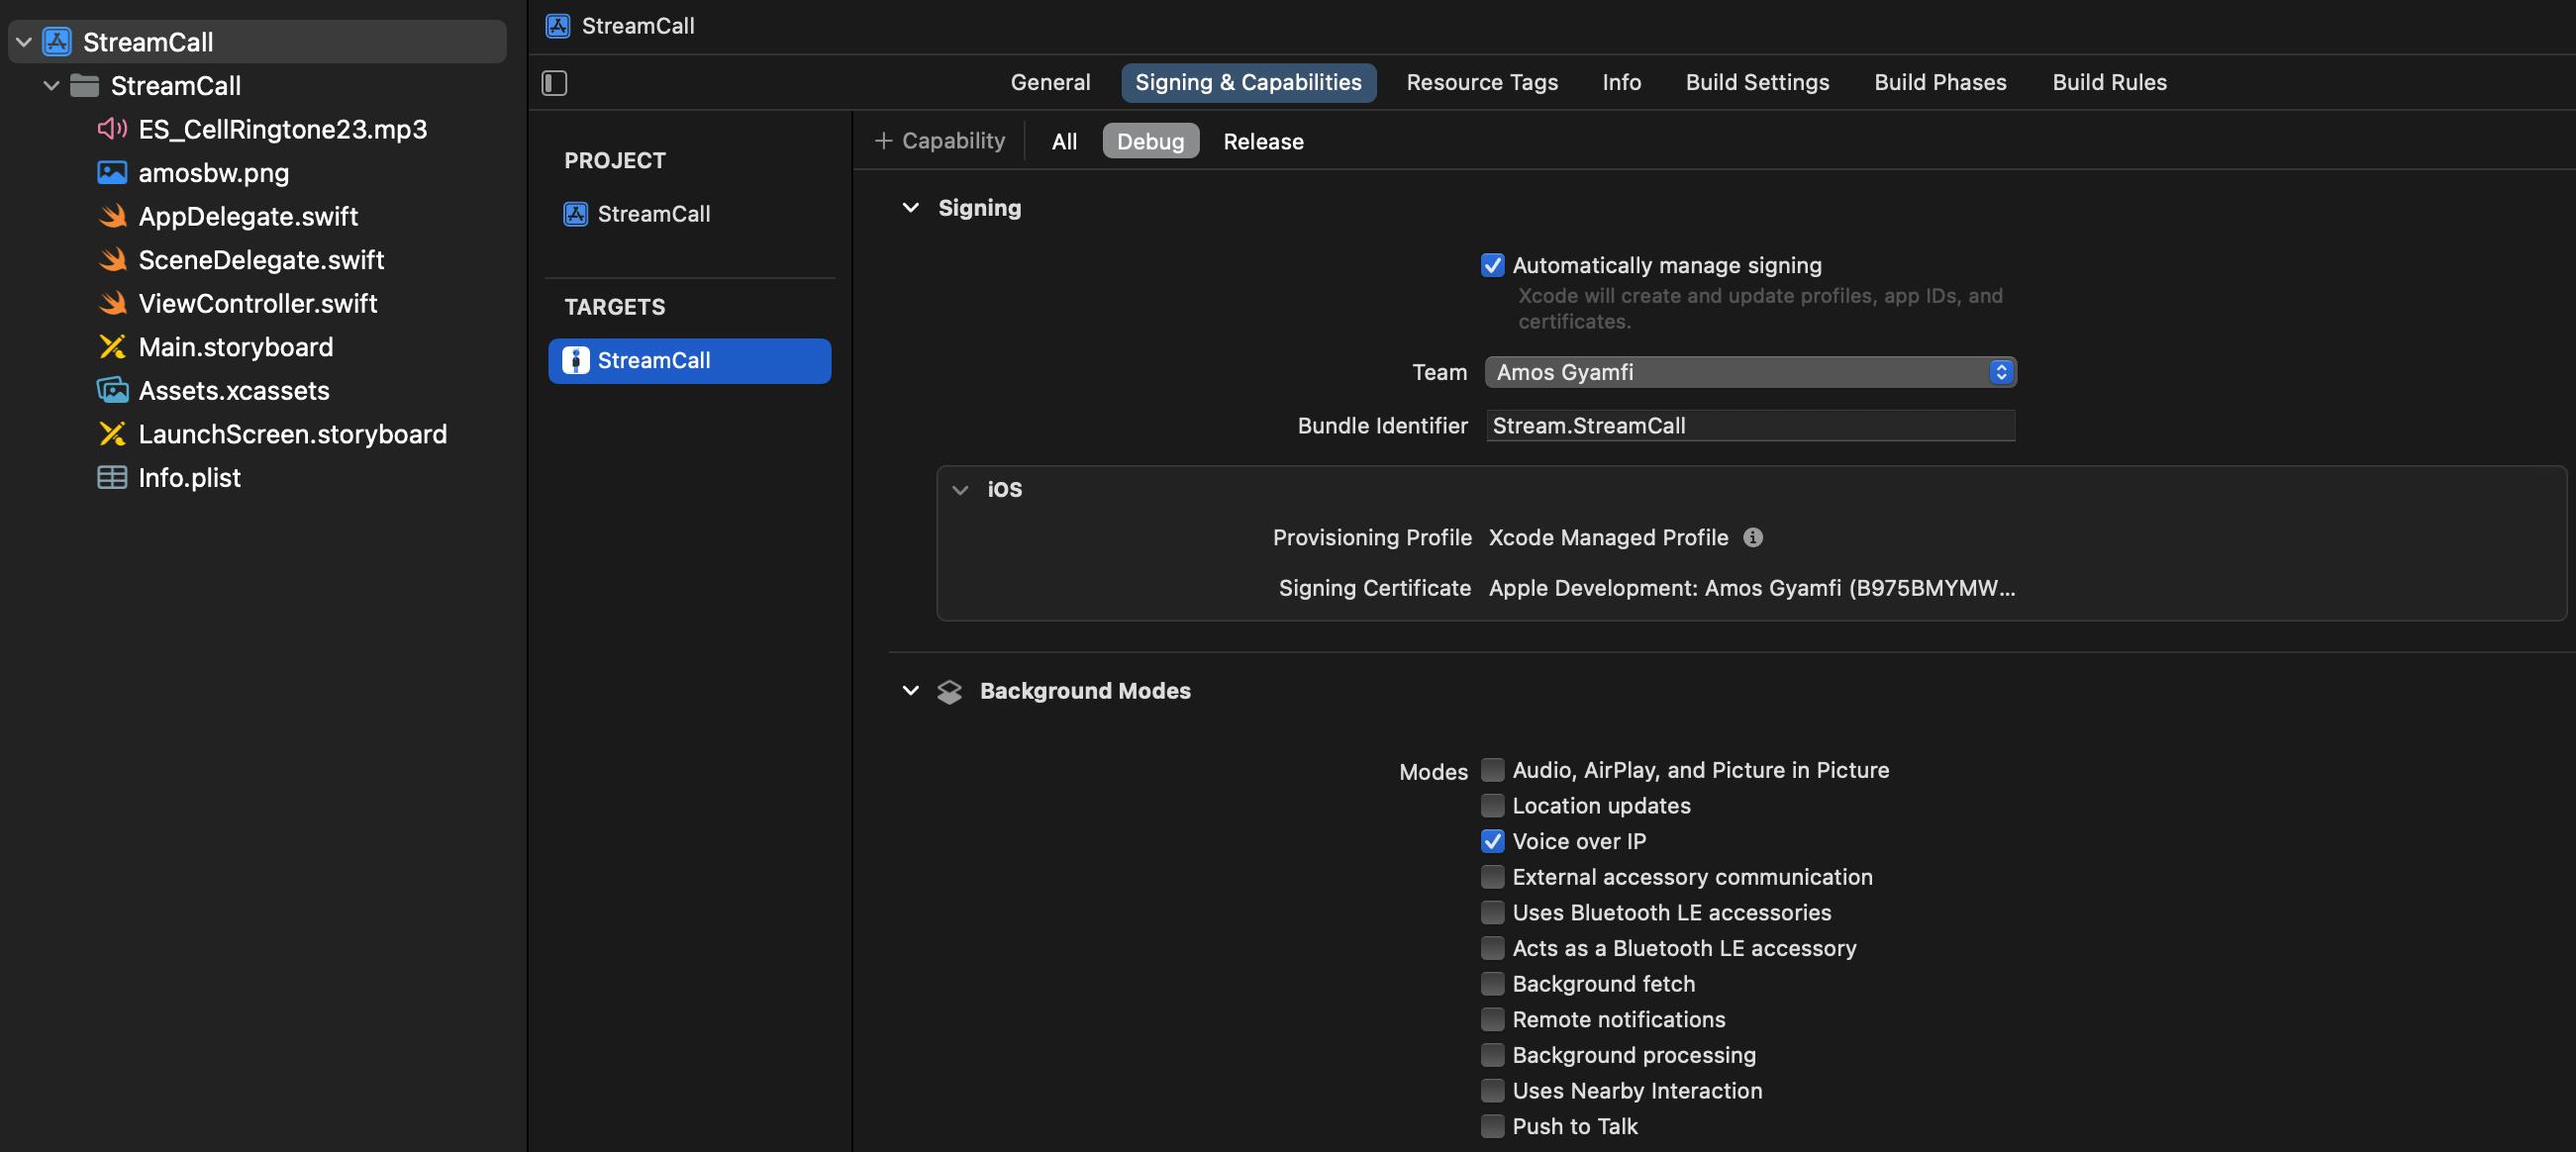
Task: Click the StreamCall target icon in targets list
Action: point(576,360)
